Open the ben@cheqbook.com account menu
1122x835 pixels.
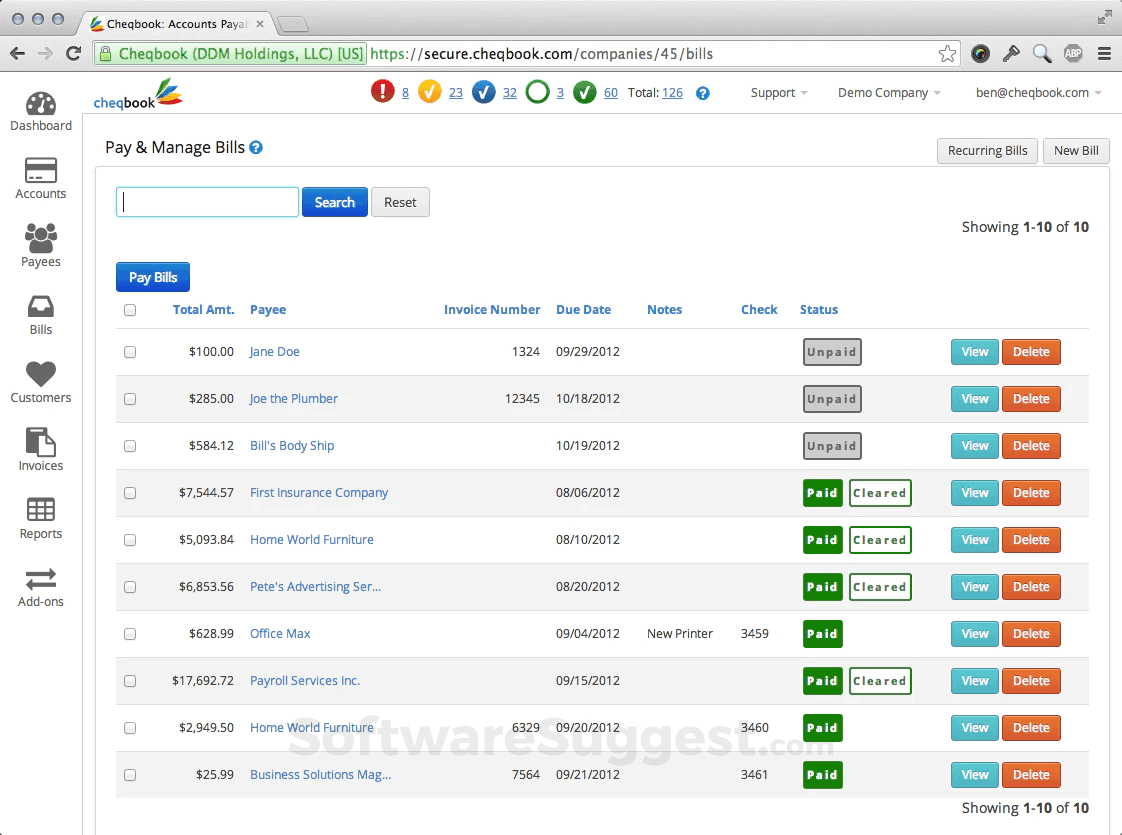tap(1037, 92)
